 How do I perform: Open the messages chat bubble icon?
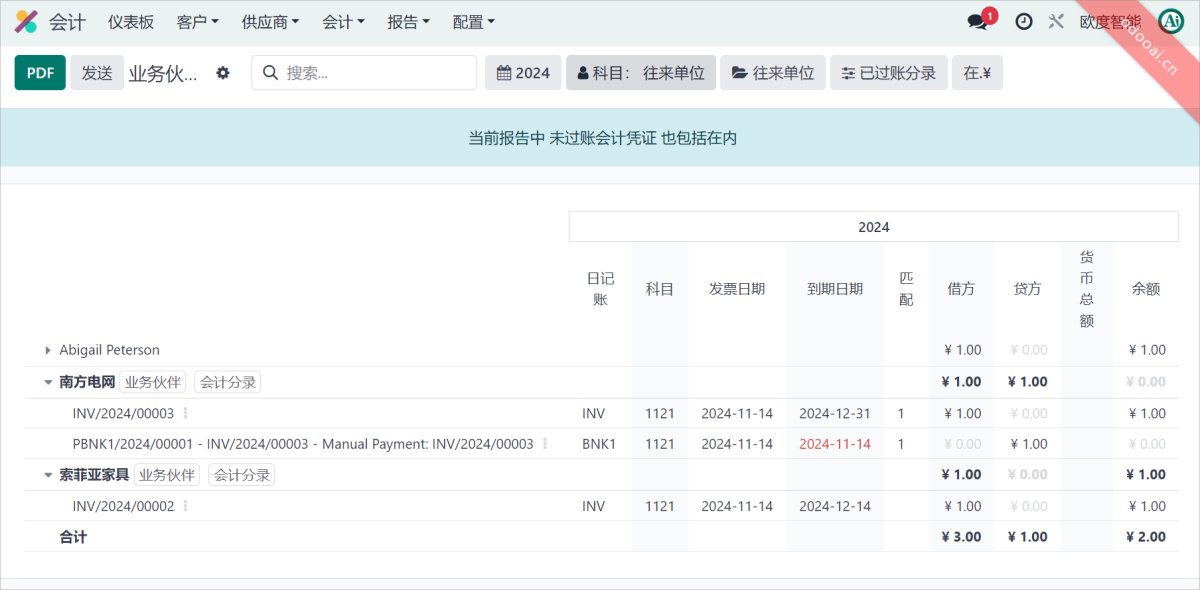click(x=977, y=22)
